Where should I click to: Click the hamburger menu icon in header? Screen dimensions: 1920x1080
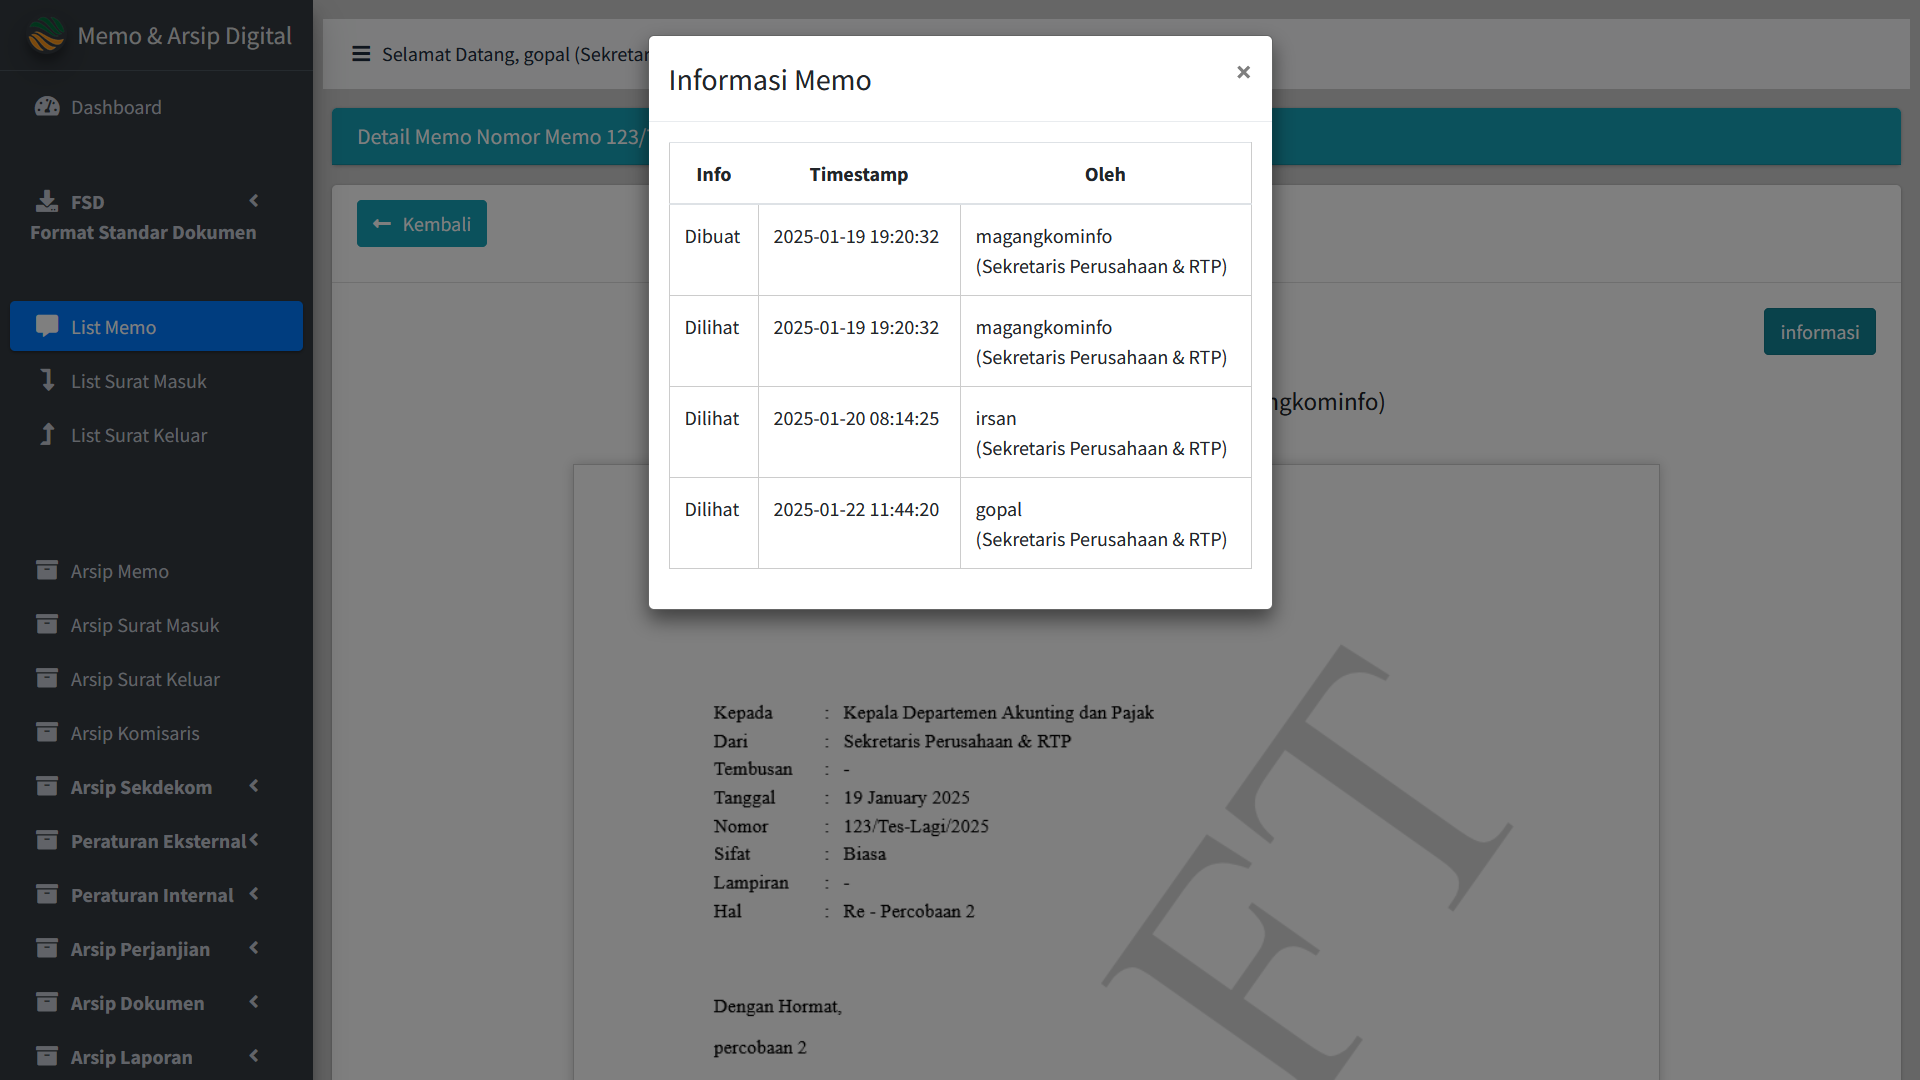[361, 54]
